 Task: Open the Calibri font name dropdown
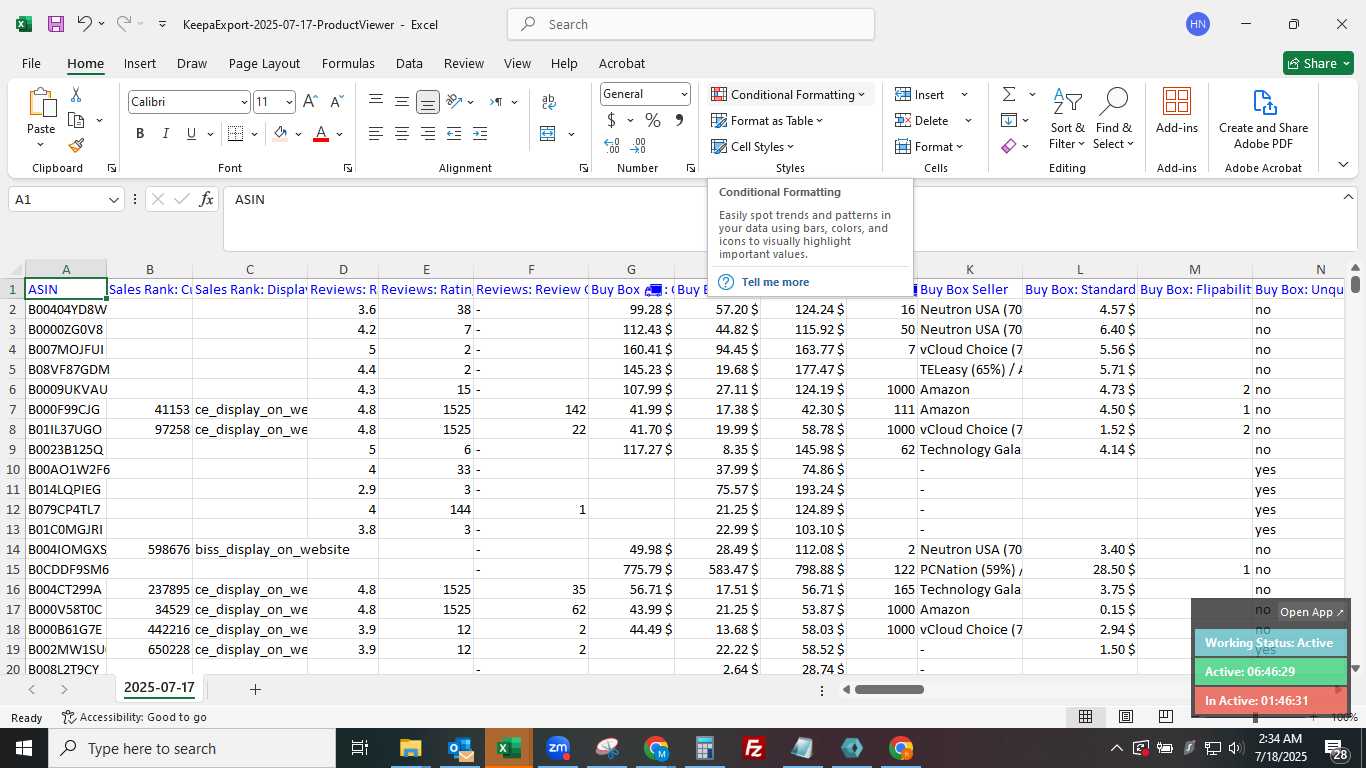tap(243, 102)
